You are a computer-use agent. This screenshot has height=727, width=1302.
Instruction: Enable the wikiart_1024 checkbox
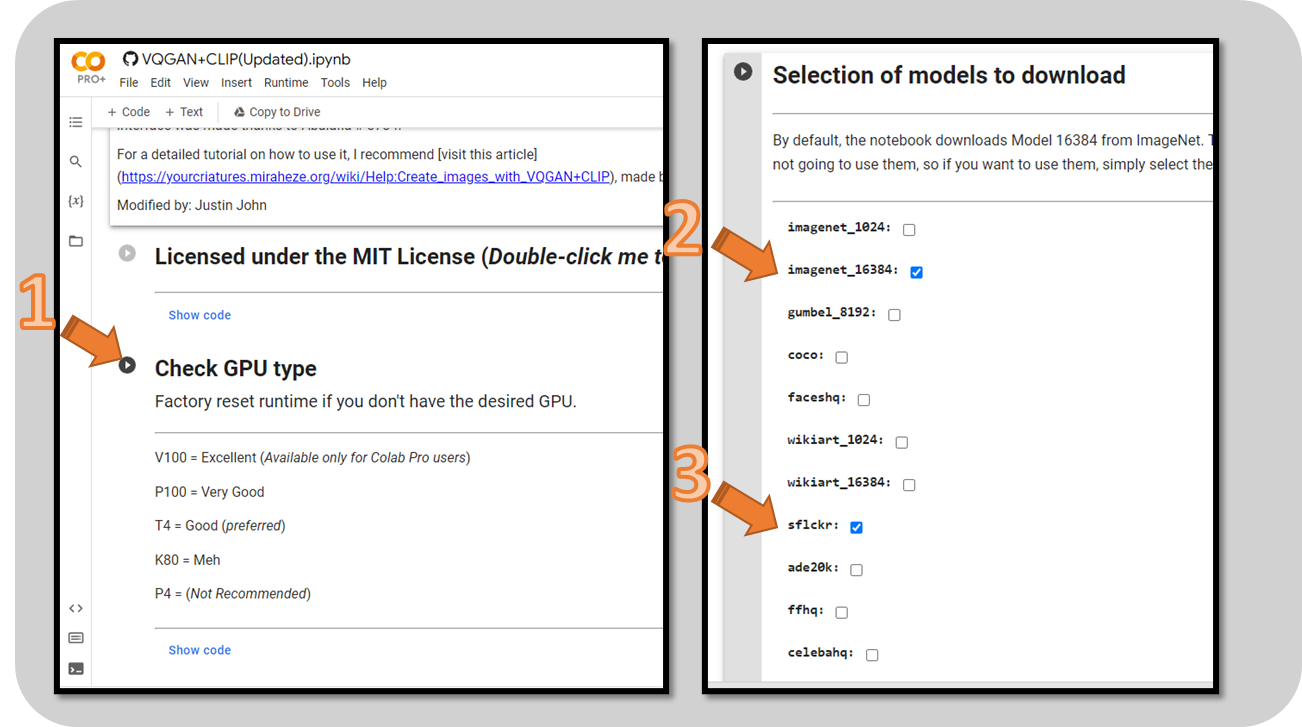(901, 442)
